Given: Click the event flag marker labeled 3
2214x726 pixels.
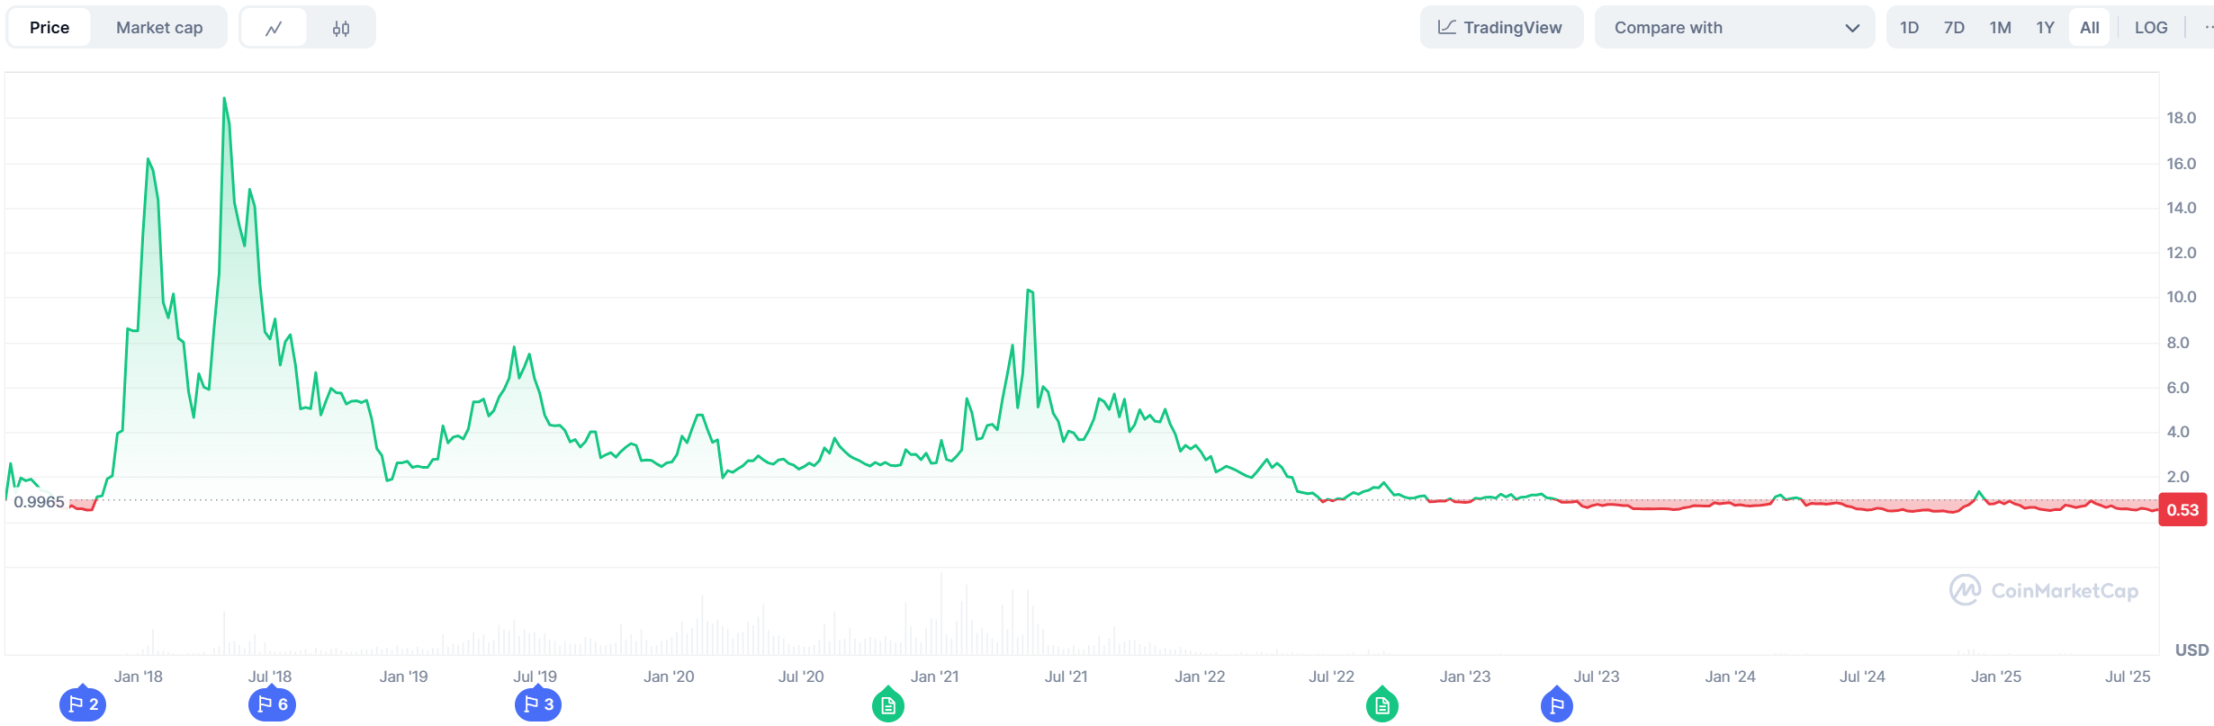Looking at the screenshot, I should (x=538, y=705).
